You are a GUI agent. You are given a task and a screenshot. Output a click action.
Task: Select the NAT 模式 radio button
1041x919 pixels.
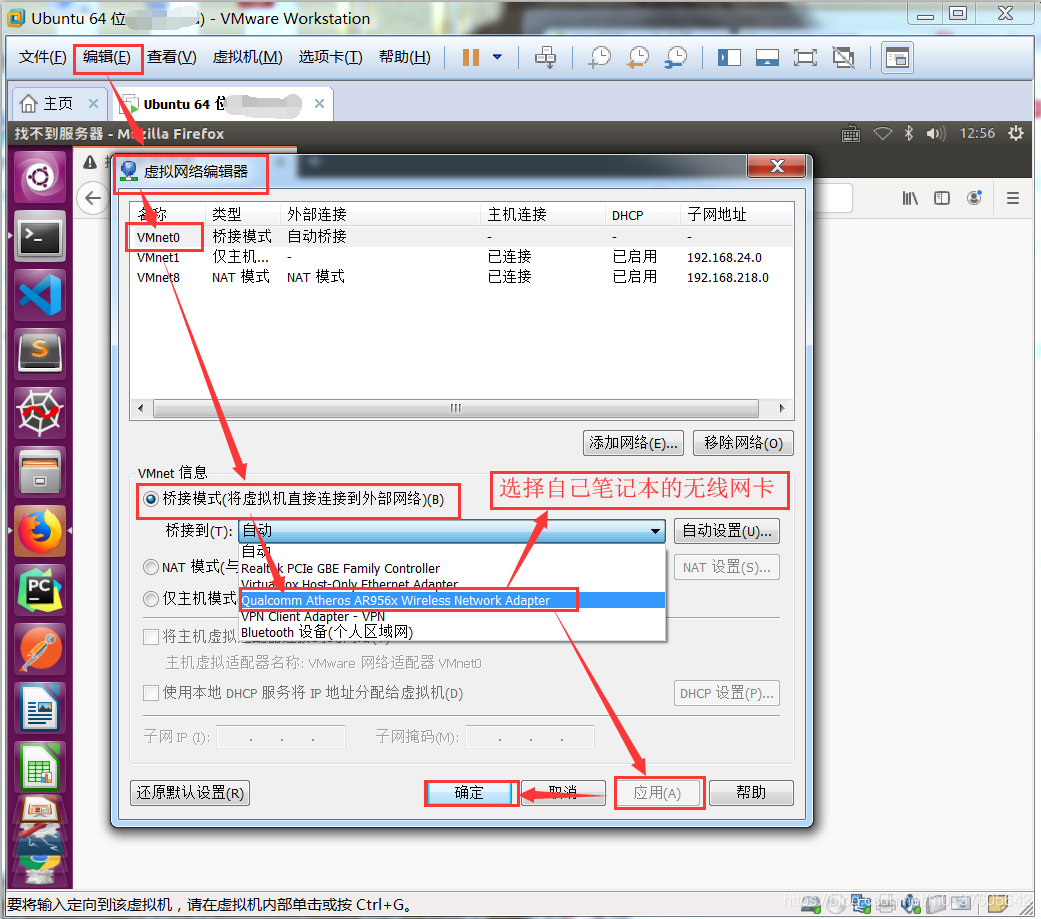(x=151, y=567)
